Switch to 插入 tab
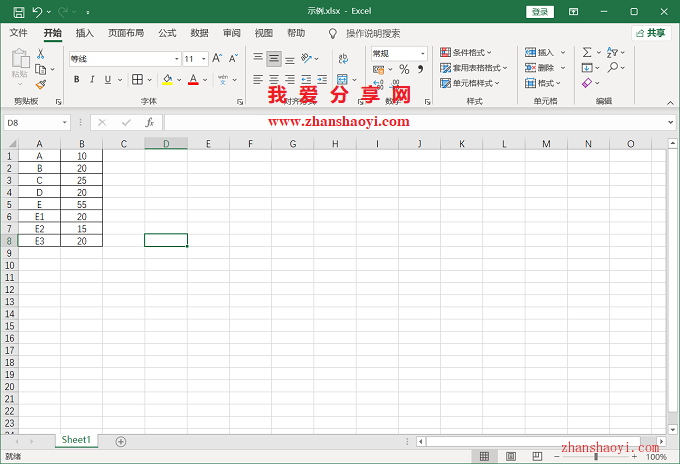680x464 pixels. coord(85,33)
